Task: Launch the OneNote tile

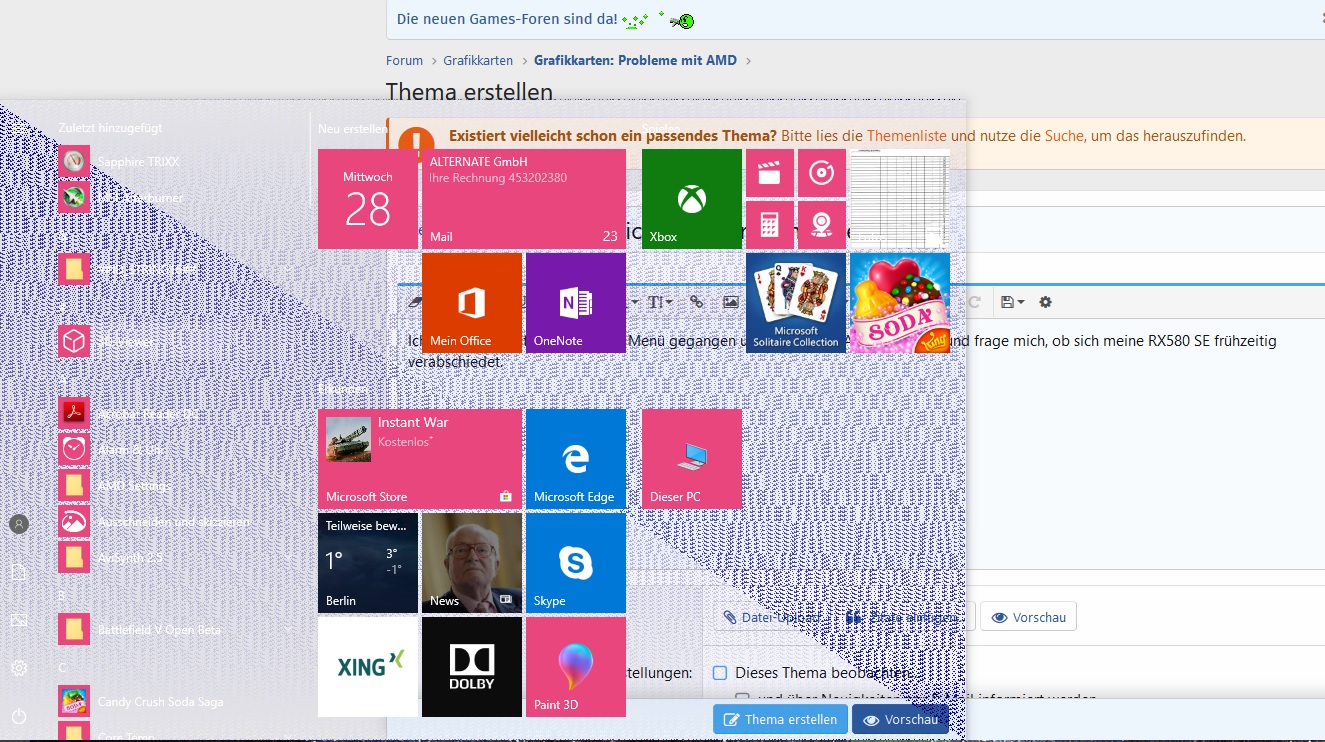Action: pyautogui.click(x=576, y=303)
